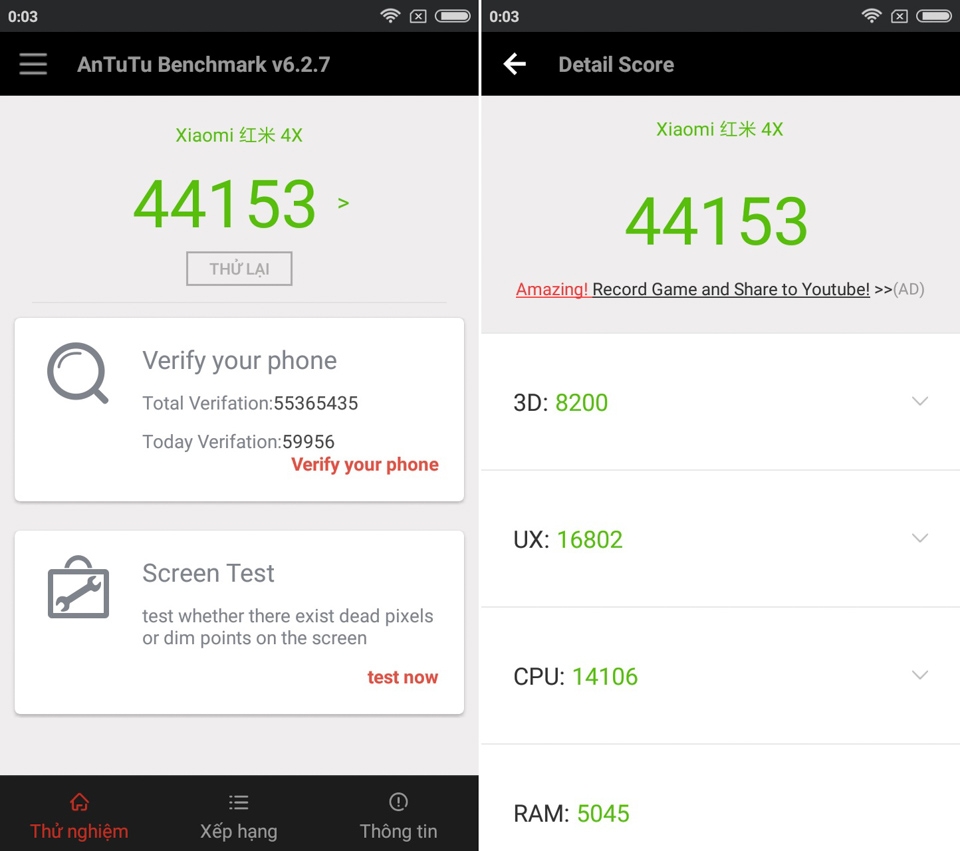Click the Wi-Fi icon in left status bar
Screen dimensions: 960x851
click(x=390, y=16)
